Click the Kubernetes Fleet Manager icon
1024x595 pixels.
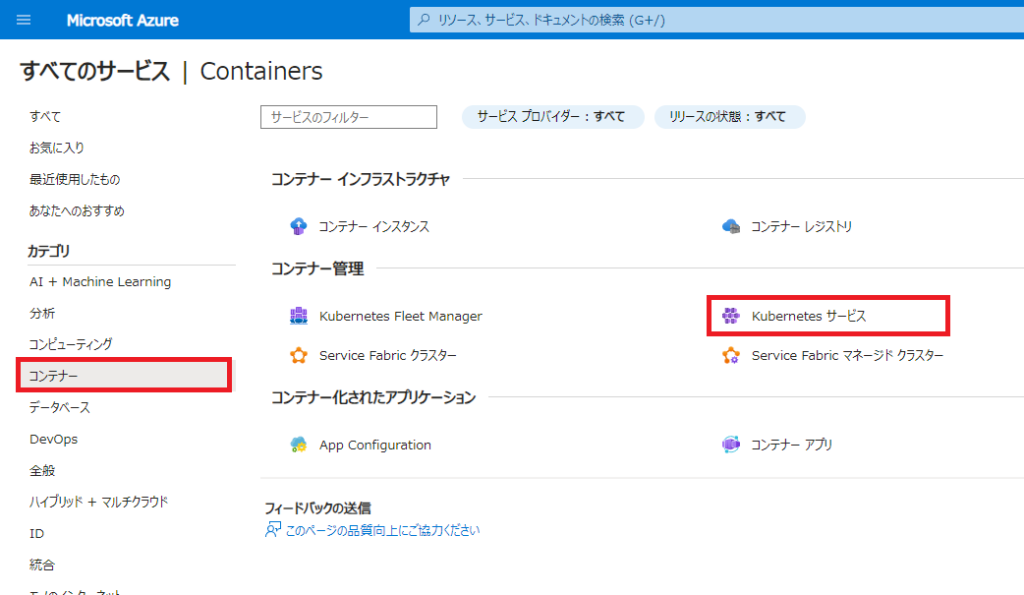pyautogui.click(x=298, y=315)
